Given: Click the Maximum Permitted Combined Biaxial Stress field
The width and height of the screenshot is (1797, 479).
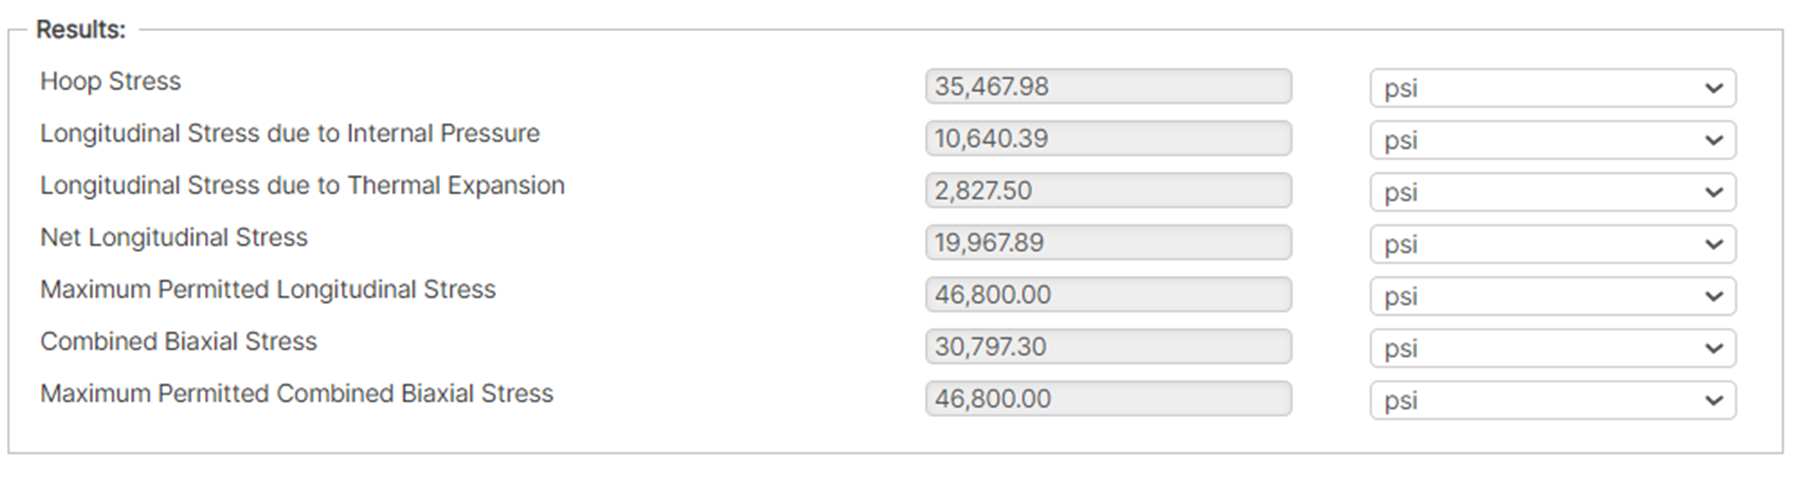Looking at the screenshot, I should click(x=1108, y=399).
